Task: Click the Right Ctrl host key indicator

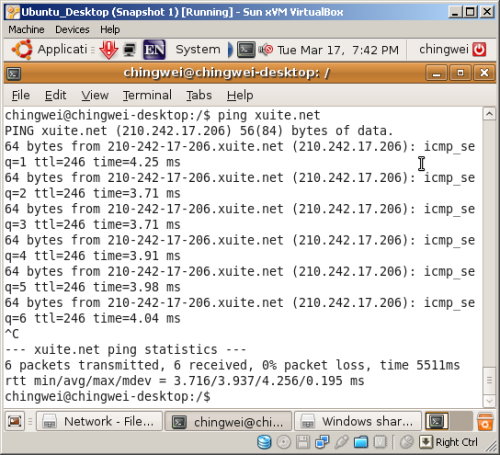Action: (448, 443)
